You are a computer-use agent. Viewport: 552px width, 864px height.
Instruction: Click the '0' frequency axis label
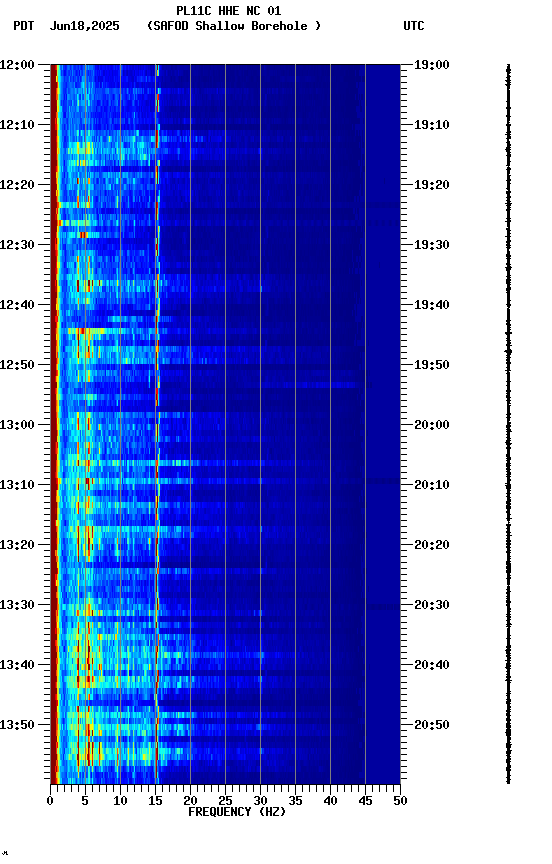pos(50,801)
